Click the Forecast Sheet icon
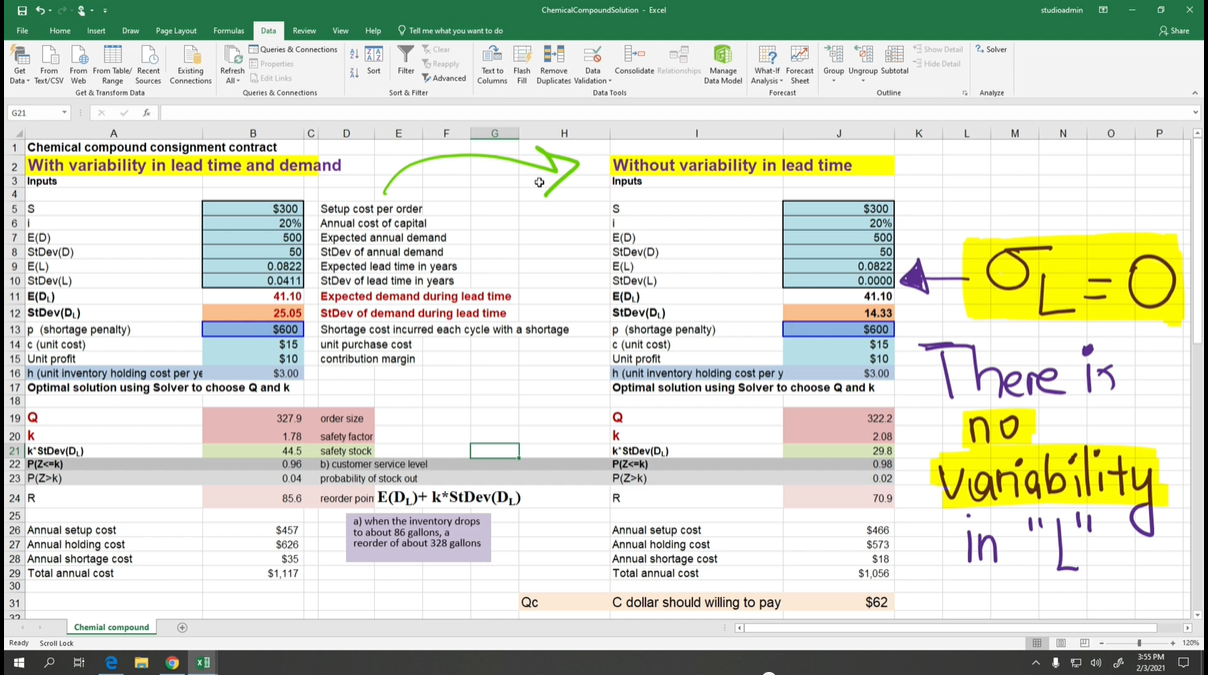The image size is (1208, 675). click(x=799, y=62)
